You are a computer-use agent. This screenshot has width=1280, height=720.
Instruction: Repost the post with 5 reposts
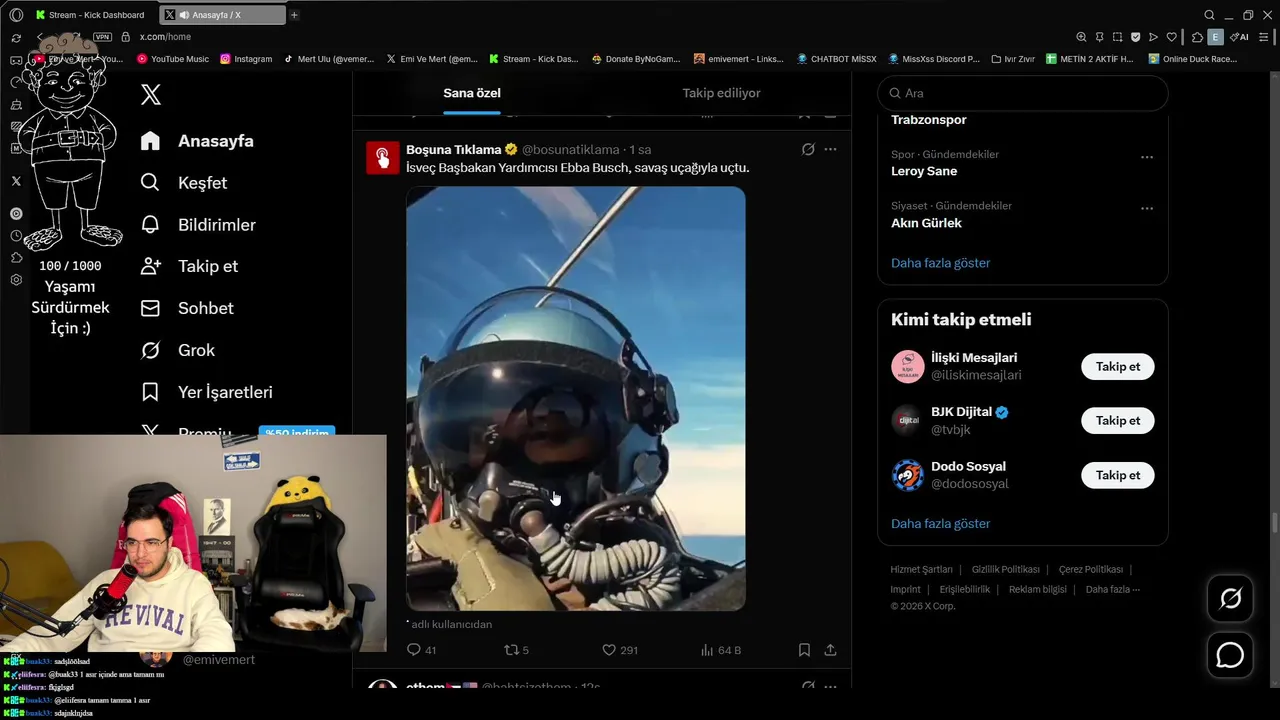point(516,650)
